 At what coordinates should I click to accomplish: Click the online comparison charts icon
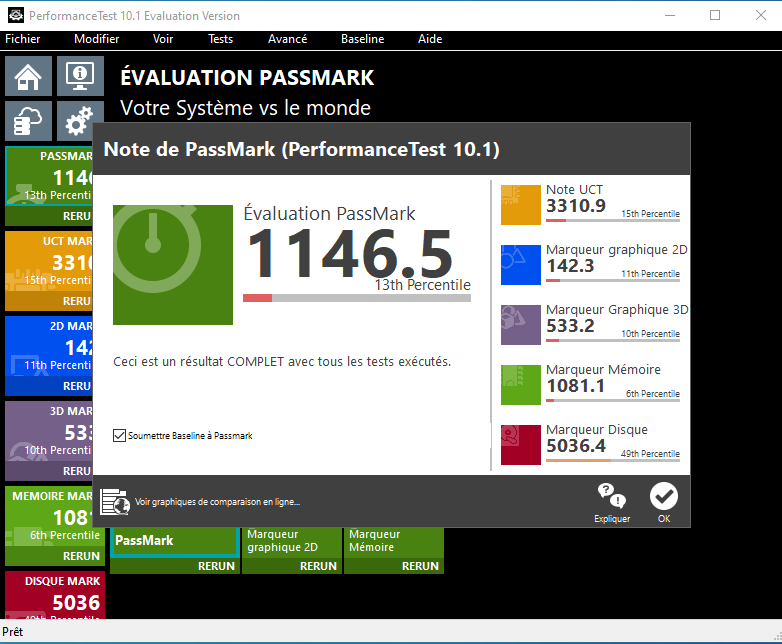point(115,501)
